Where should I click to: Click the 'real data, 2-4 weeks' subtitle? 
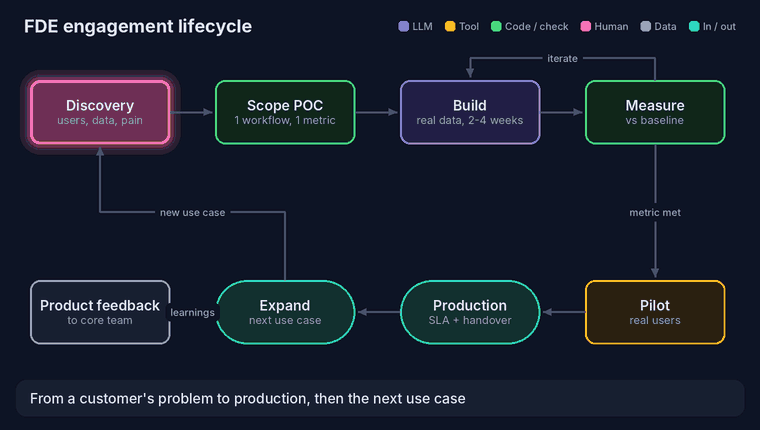pyautogui.click(x=470, y=120)
